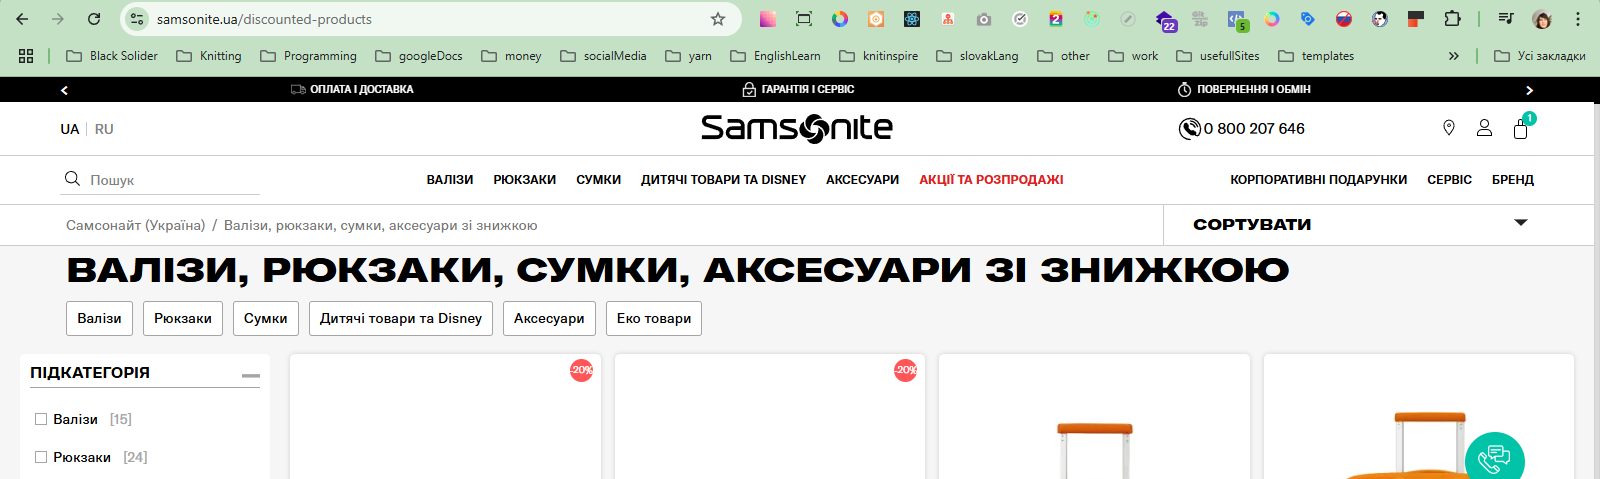The width and height of the screenshot is (1600, 479).
Task: Open the Chrome profile avatar
Action: [1542, 19]
